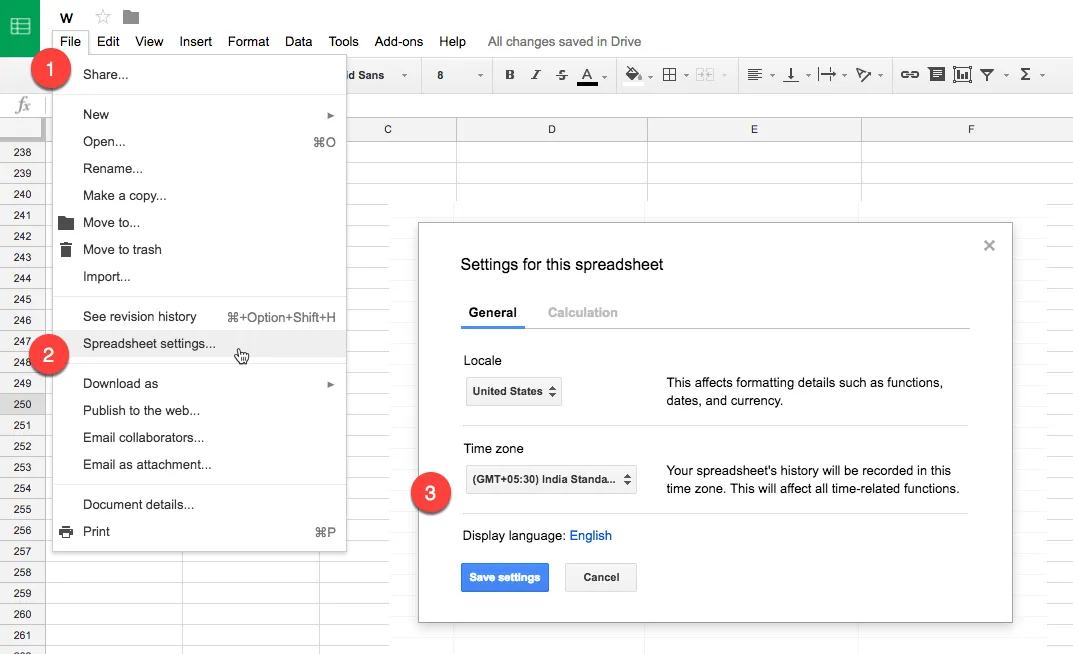
Task: Insert a chart using the toolbar icon
Action: (x=962, y=75)
